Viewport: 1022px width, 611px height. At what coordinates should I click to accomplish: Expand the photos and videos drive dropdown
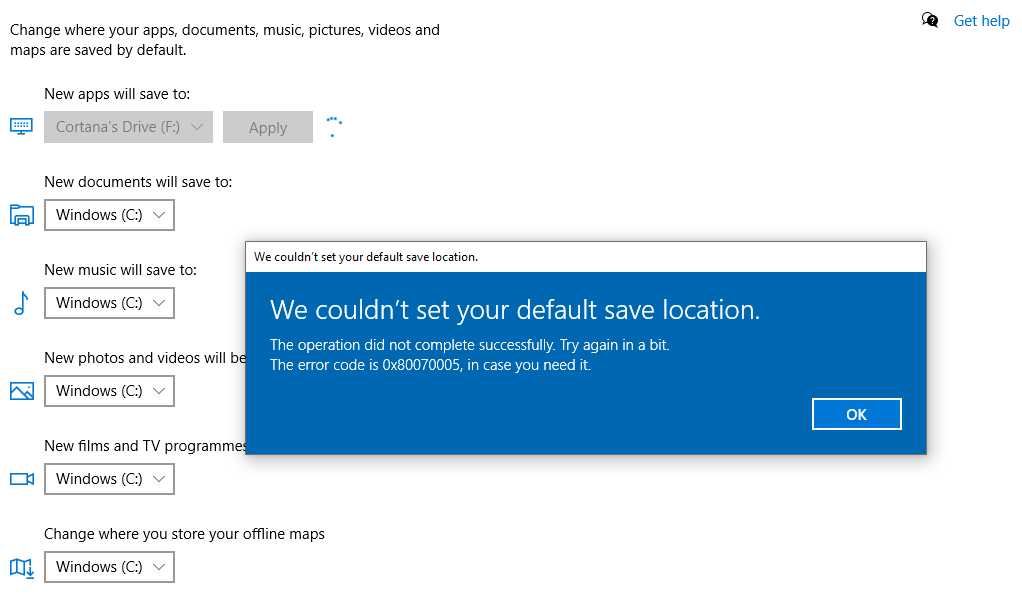tap(110, 391)
